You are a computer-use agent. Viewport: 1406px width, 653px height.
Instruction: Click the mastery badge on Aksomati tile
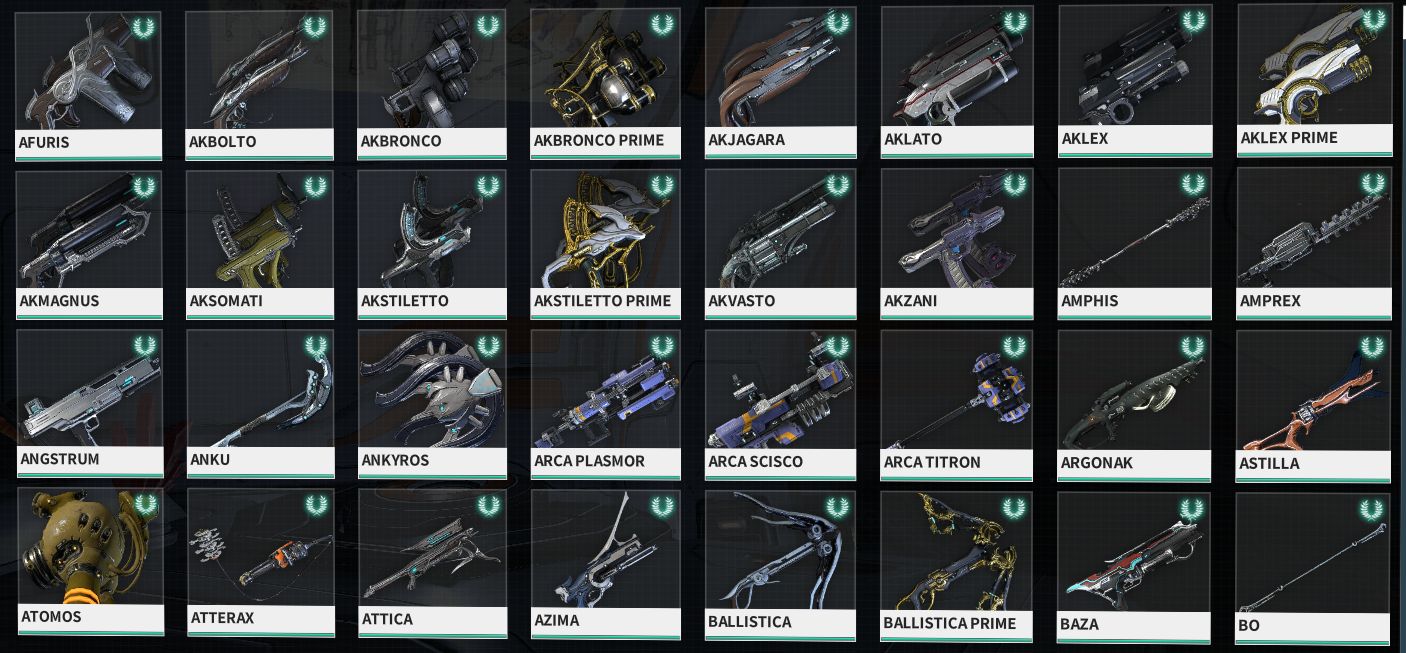click(x=317, y=188)
